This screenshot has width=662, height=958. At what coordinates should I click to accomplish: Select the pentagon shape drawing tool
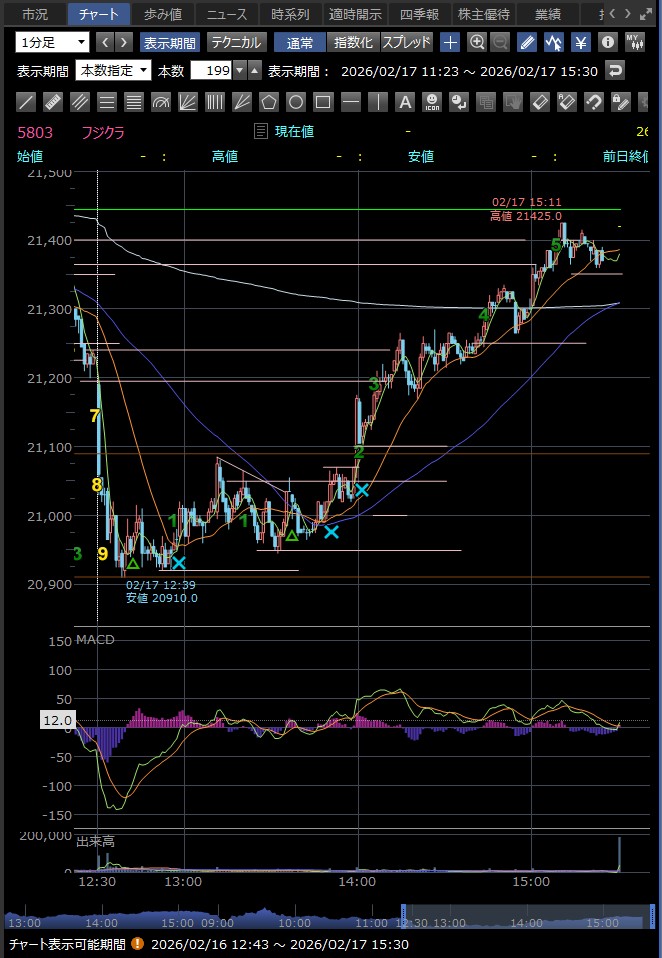[x=269, y=102]
